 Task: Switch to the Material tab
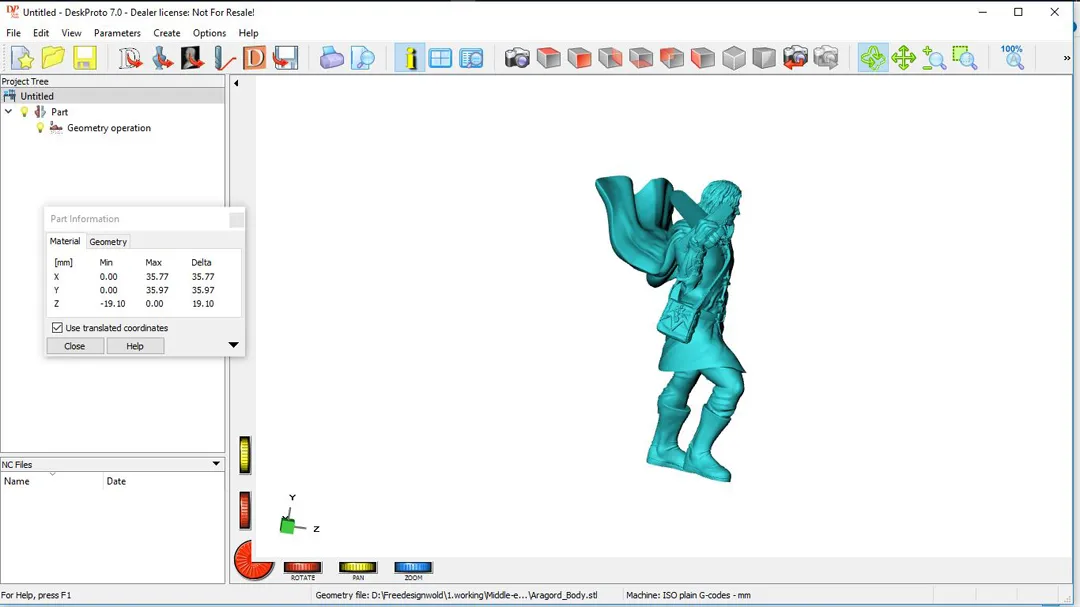click(65, 241)
